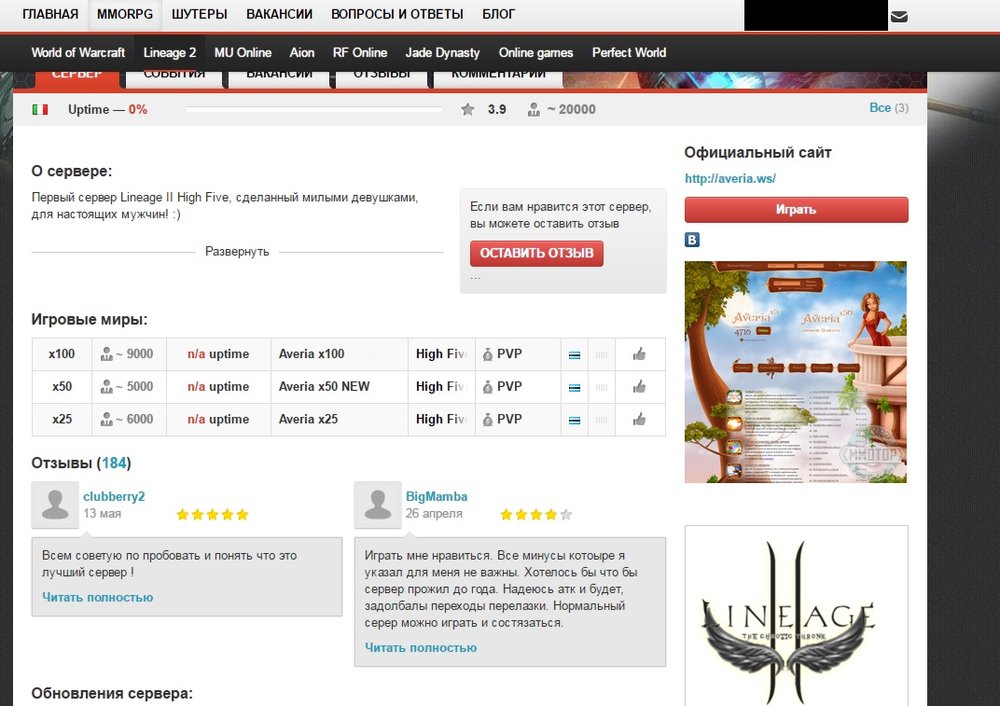The height and width of the screenshot is (706, 1000).
Task: Click thumbs-up for Averia x100 world
Action: [638, 354]
